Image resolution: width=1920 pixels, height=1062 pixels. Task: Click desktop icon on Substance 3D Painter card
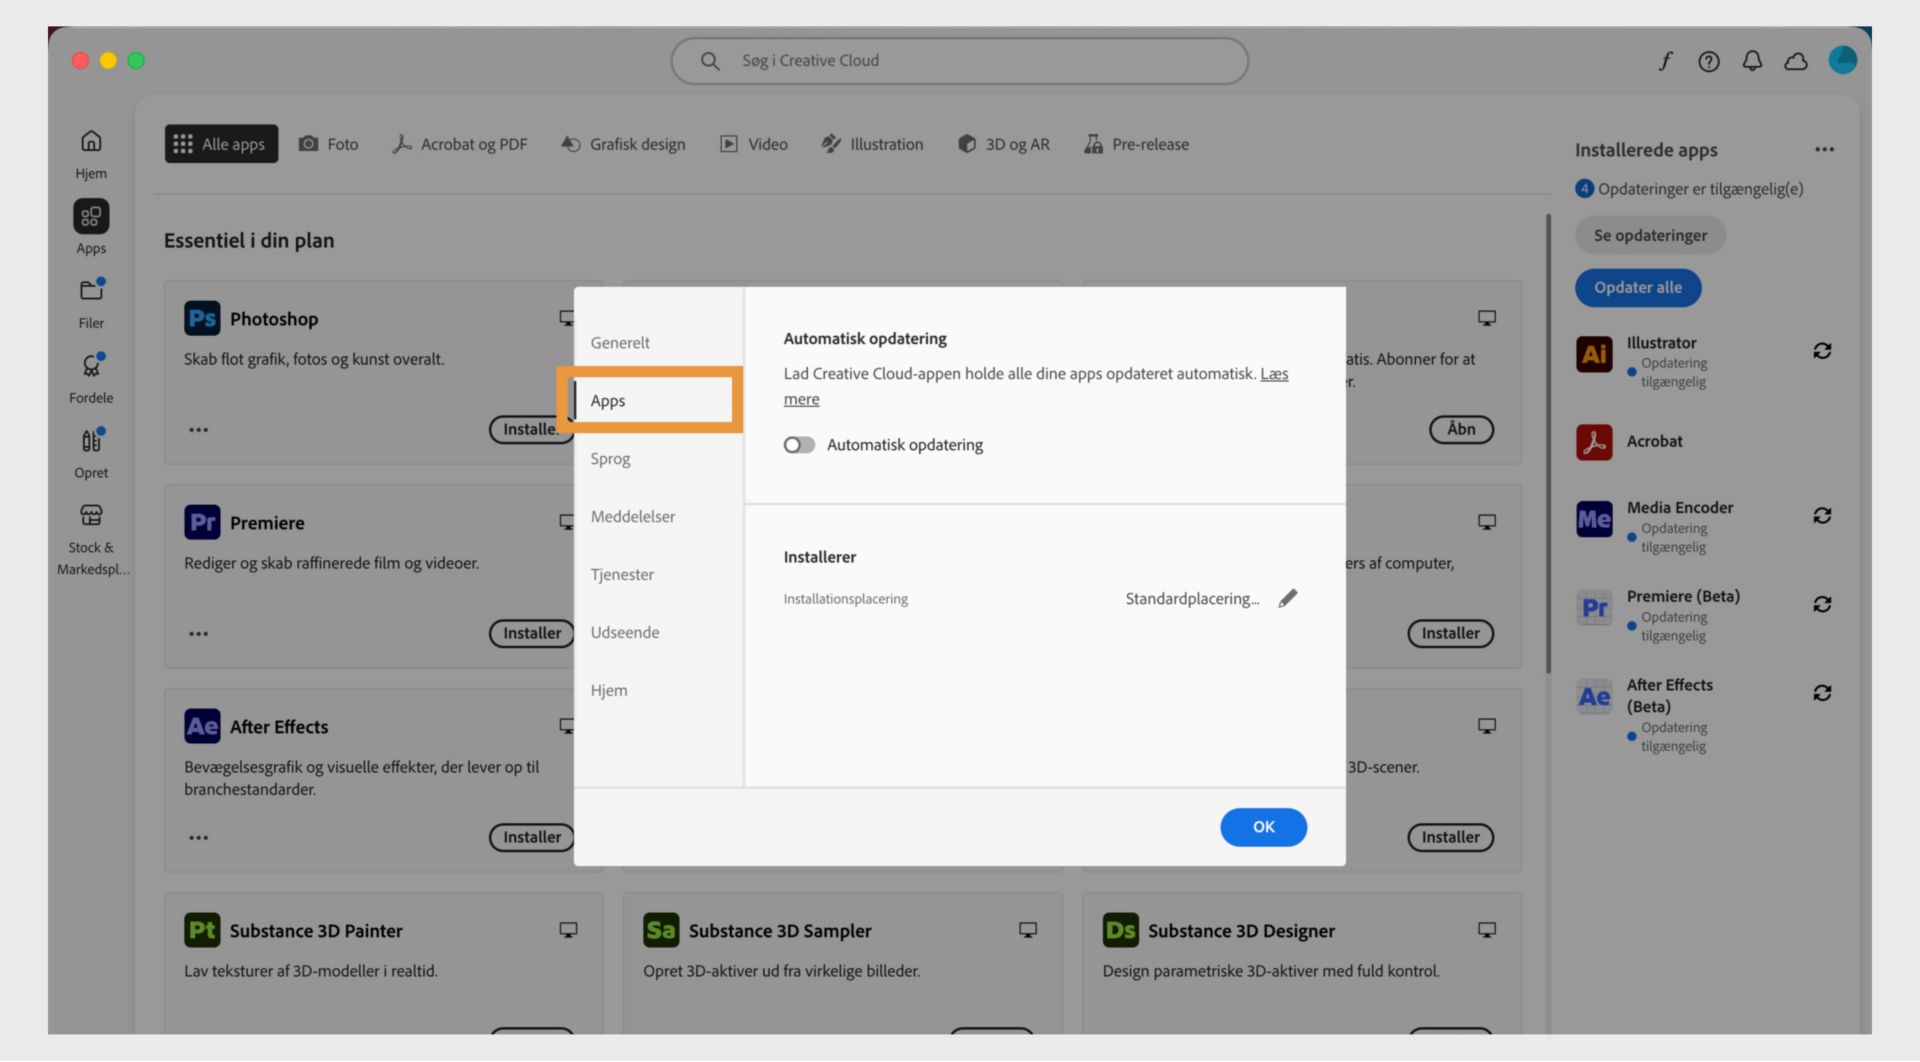tap(568, 930)
